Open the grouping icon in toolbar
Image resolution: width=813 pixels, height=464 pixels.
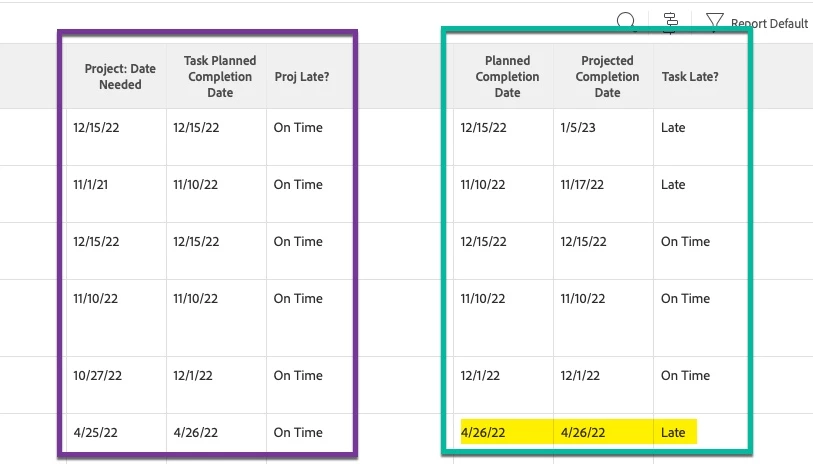(x=670, y=23)
